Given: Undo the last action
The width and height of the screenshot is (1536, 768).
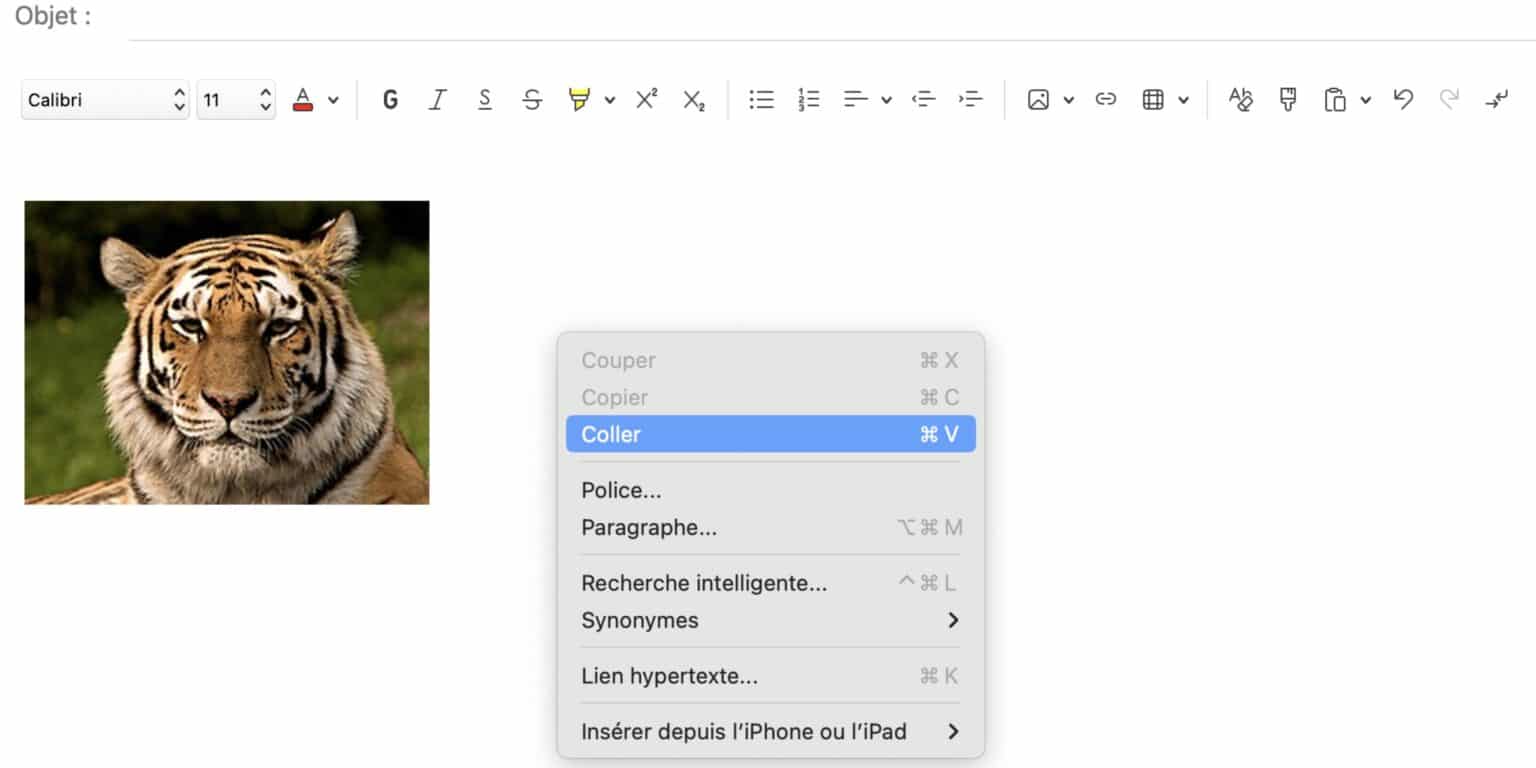Looking at the screenshot, I should 1403,100.
